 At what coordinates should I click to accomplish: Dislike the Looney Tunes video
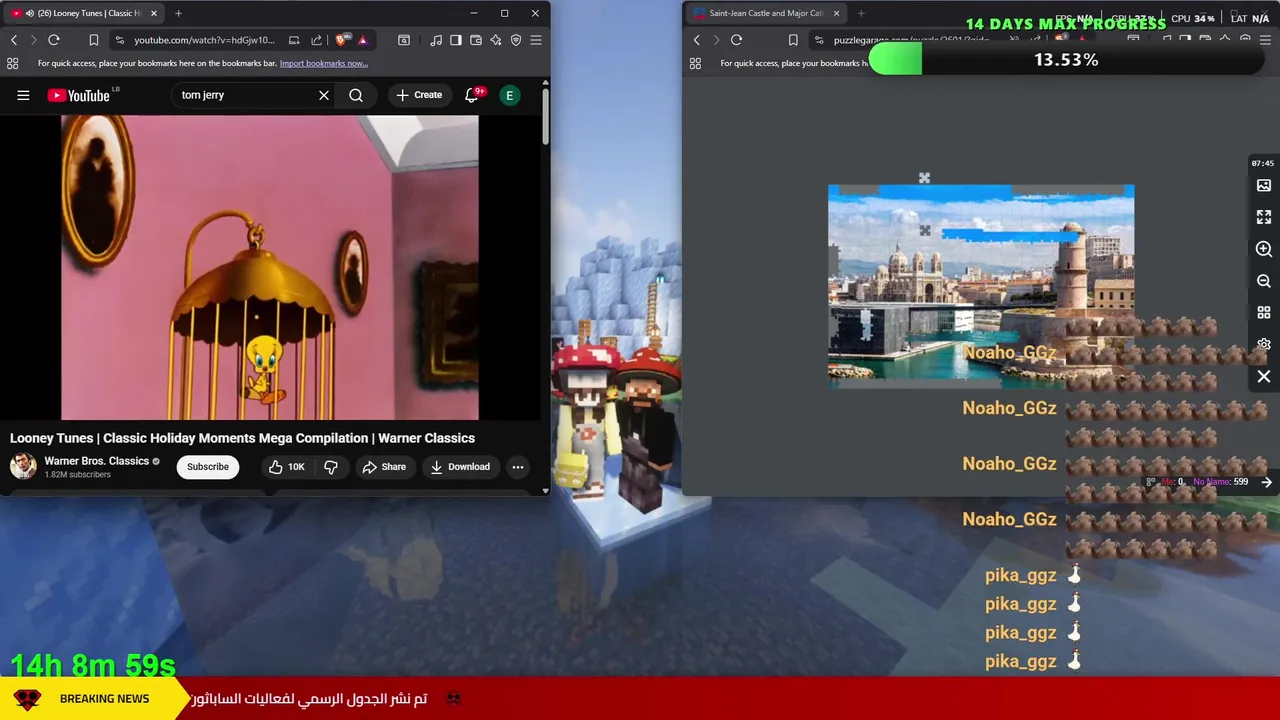[x=331, y=467]
